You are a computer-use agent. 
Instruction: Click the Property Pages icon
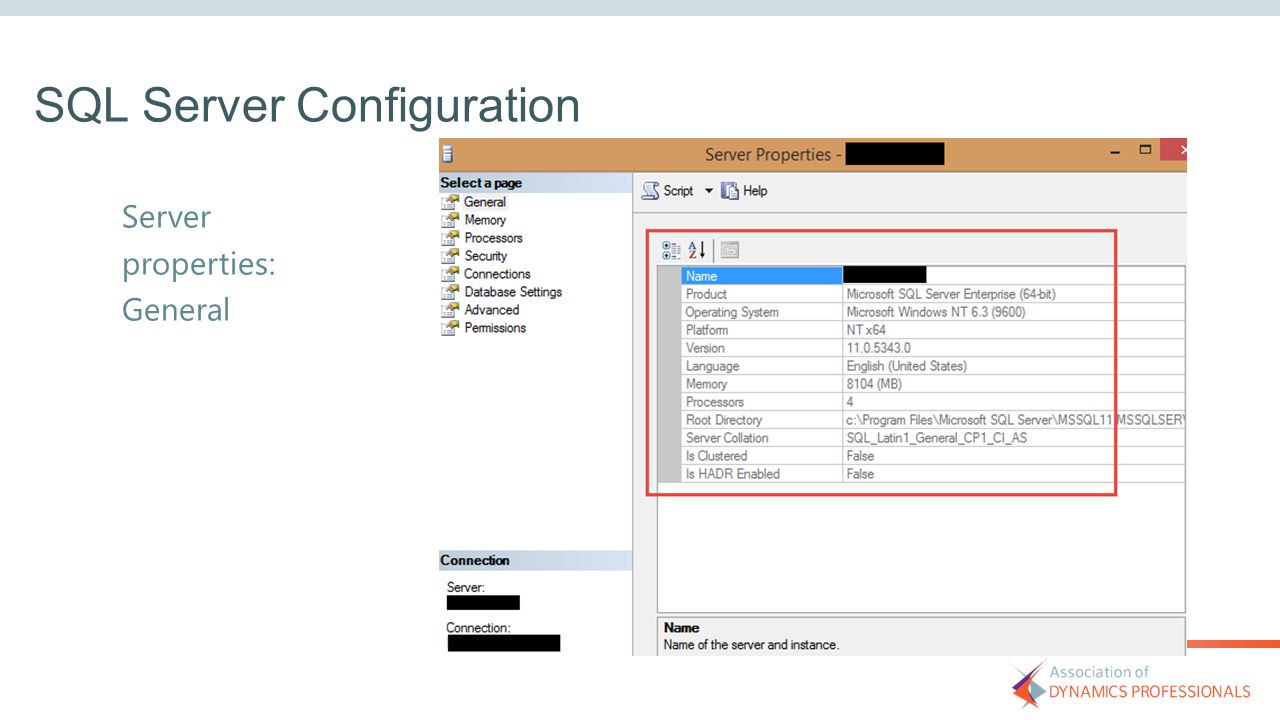(729, 250)
